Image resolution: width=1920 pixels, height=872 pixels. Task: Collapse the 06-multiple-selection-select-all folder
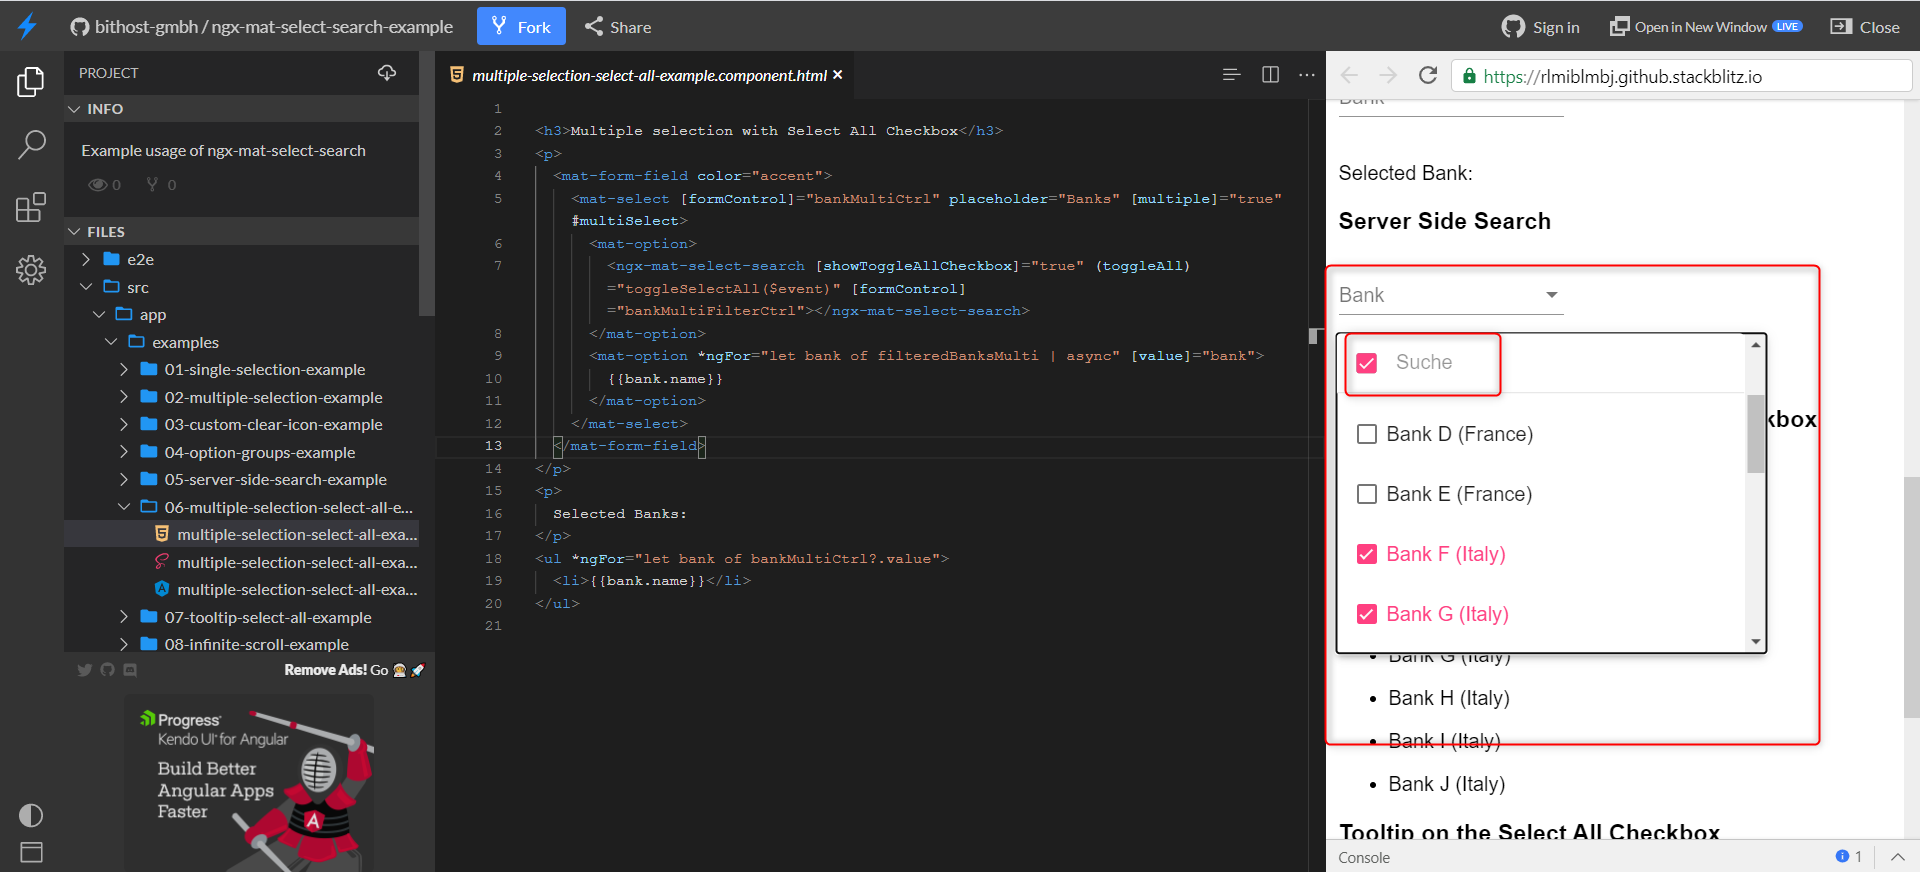[x=124, y=507]
